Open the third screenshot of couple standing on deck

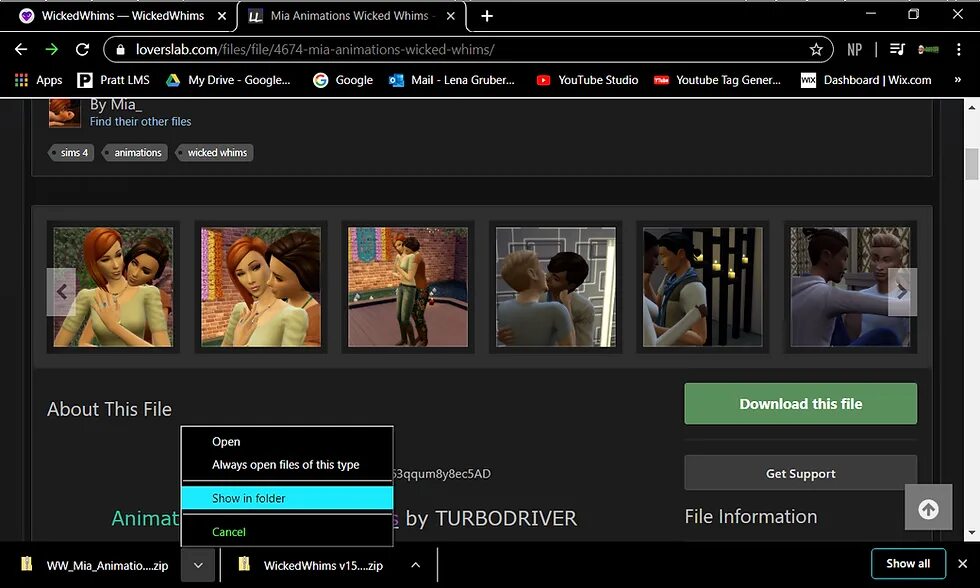[408, 287]
